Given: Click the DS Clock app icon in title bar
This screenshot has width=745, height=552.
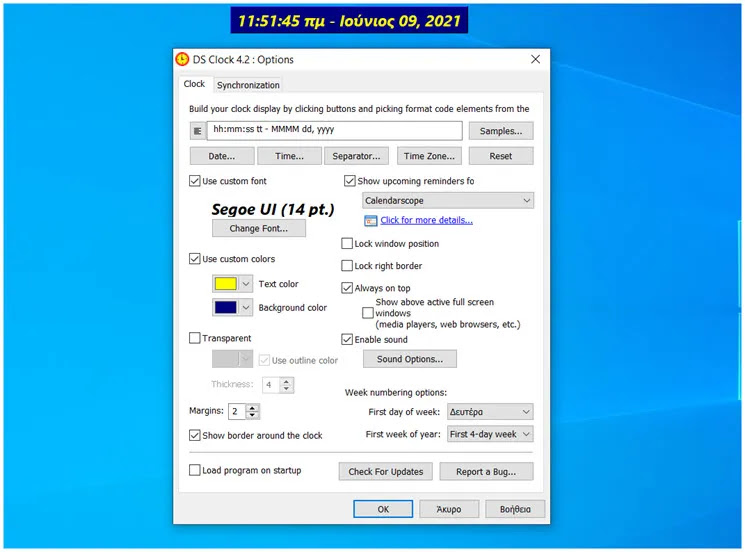Looking at the screenshot, I should [x=182, y=59].
